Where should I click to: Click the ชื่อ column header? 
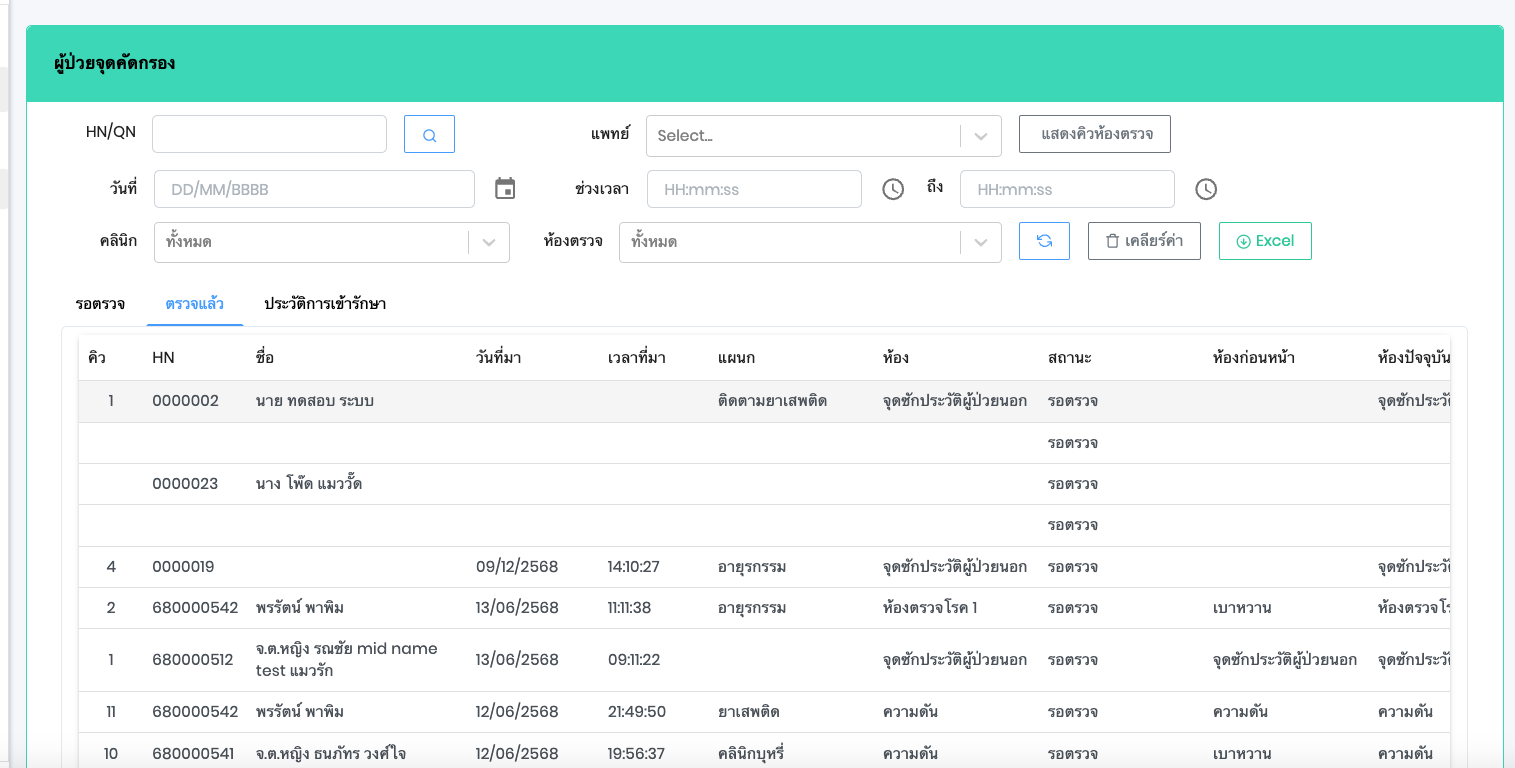pyautogui.click(x=265, y=358)
